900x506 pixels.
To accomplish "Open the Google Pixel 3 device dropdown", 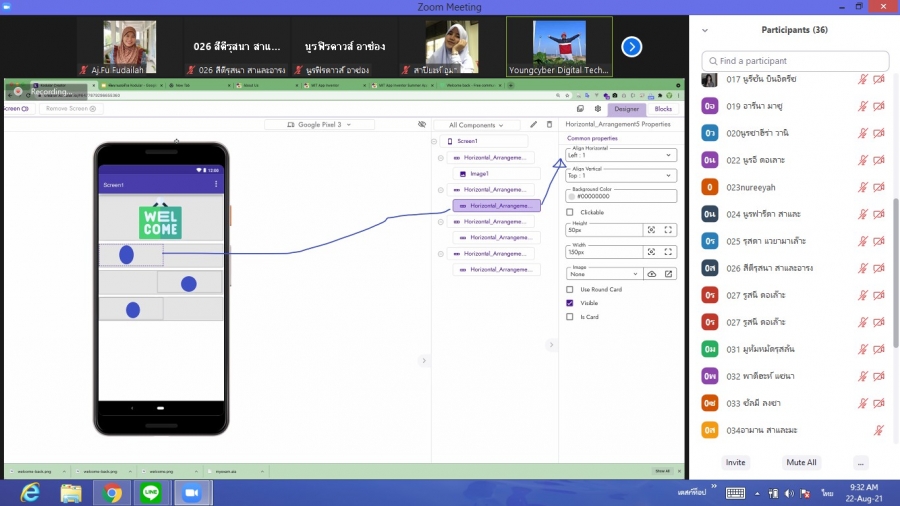I will (x=320, y=125).
